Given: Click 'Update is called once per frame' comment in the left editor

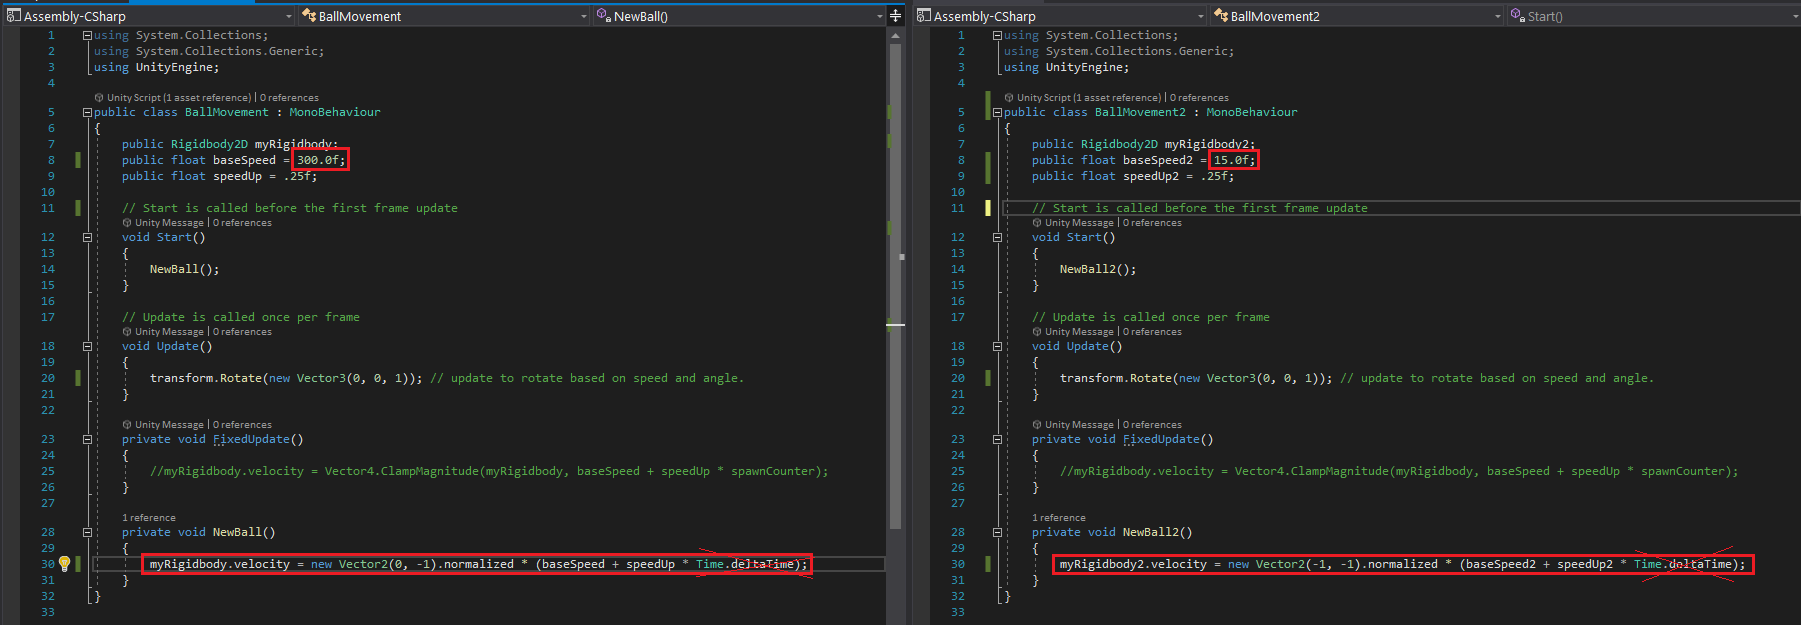Looking at the screenshot, I should click(241, 317).
